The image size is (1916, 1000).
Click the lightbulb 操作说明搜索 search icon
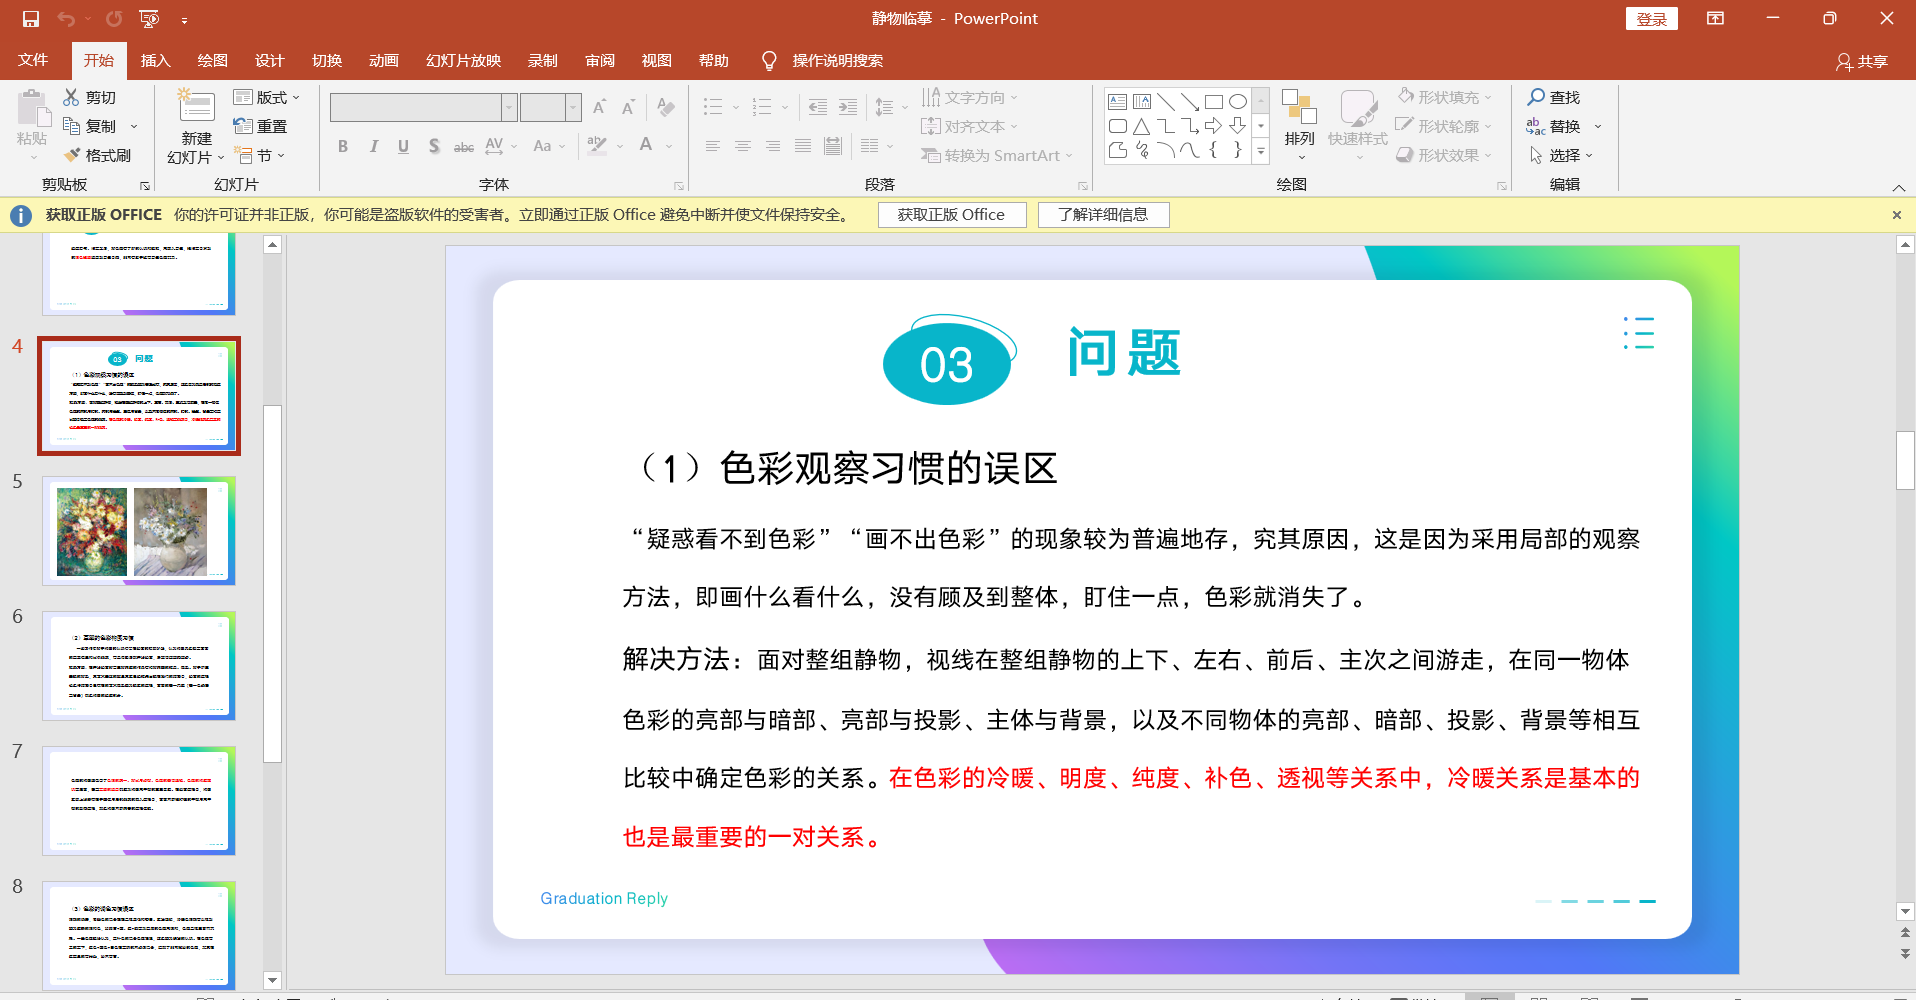coord(769,61)
